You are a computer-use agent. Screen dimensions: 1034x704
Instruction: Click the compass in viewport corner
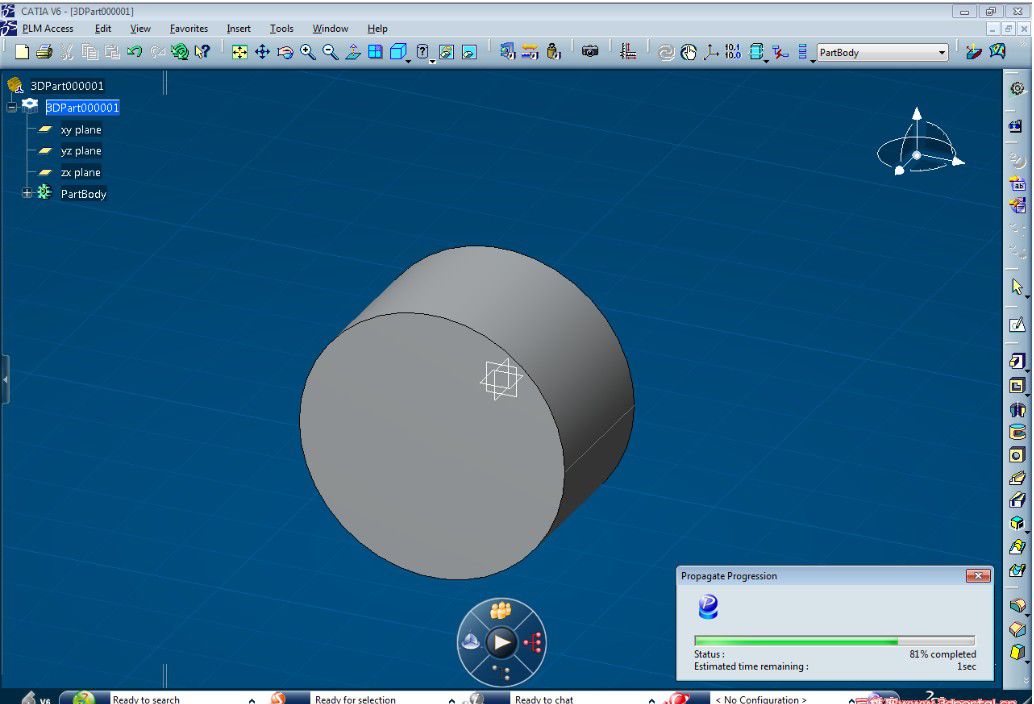coord(919,143)
